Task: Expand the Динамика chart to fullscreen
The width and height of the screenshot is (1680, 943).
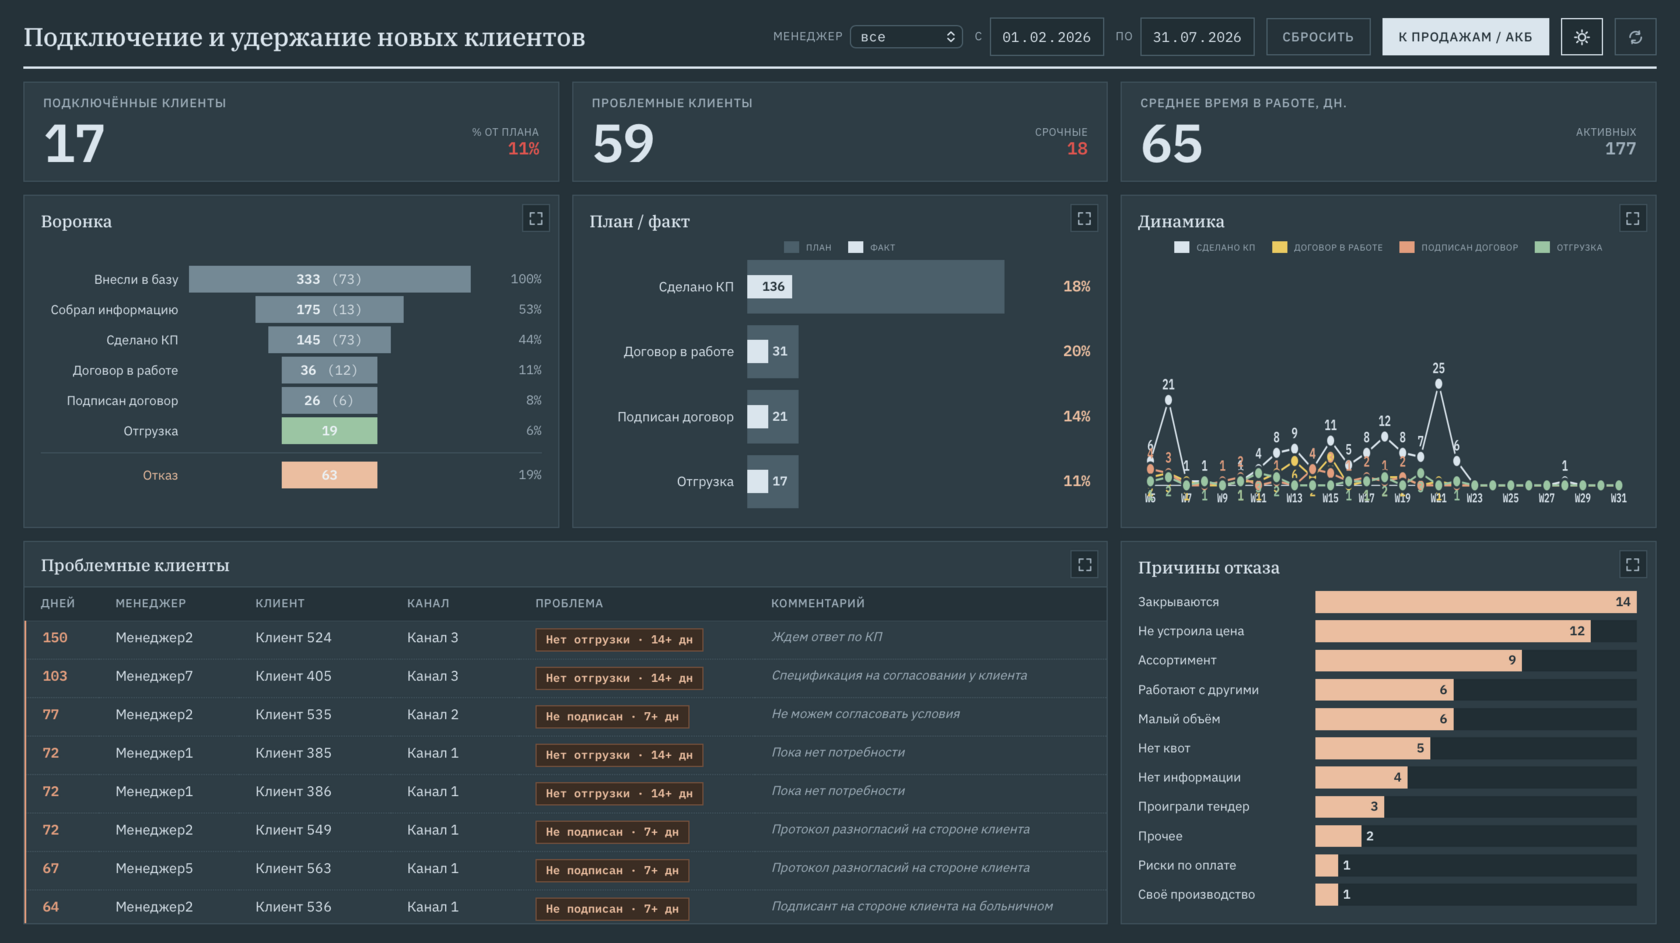Action: 1632,218
